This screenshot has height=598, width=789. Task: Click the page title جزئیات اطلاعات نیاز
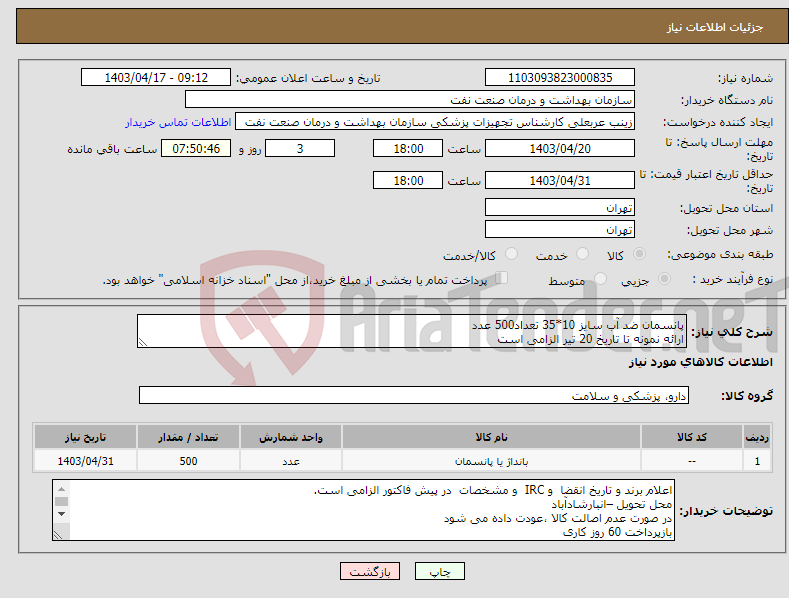[715, 27]
